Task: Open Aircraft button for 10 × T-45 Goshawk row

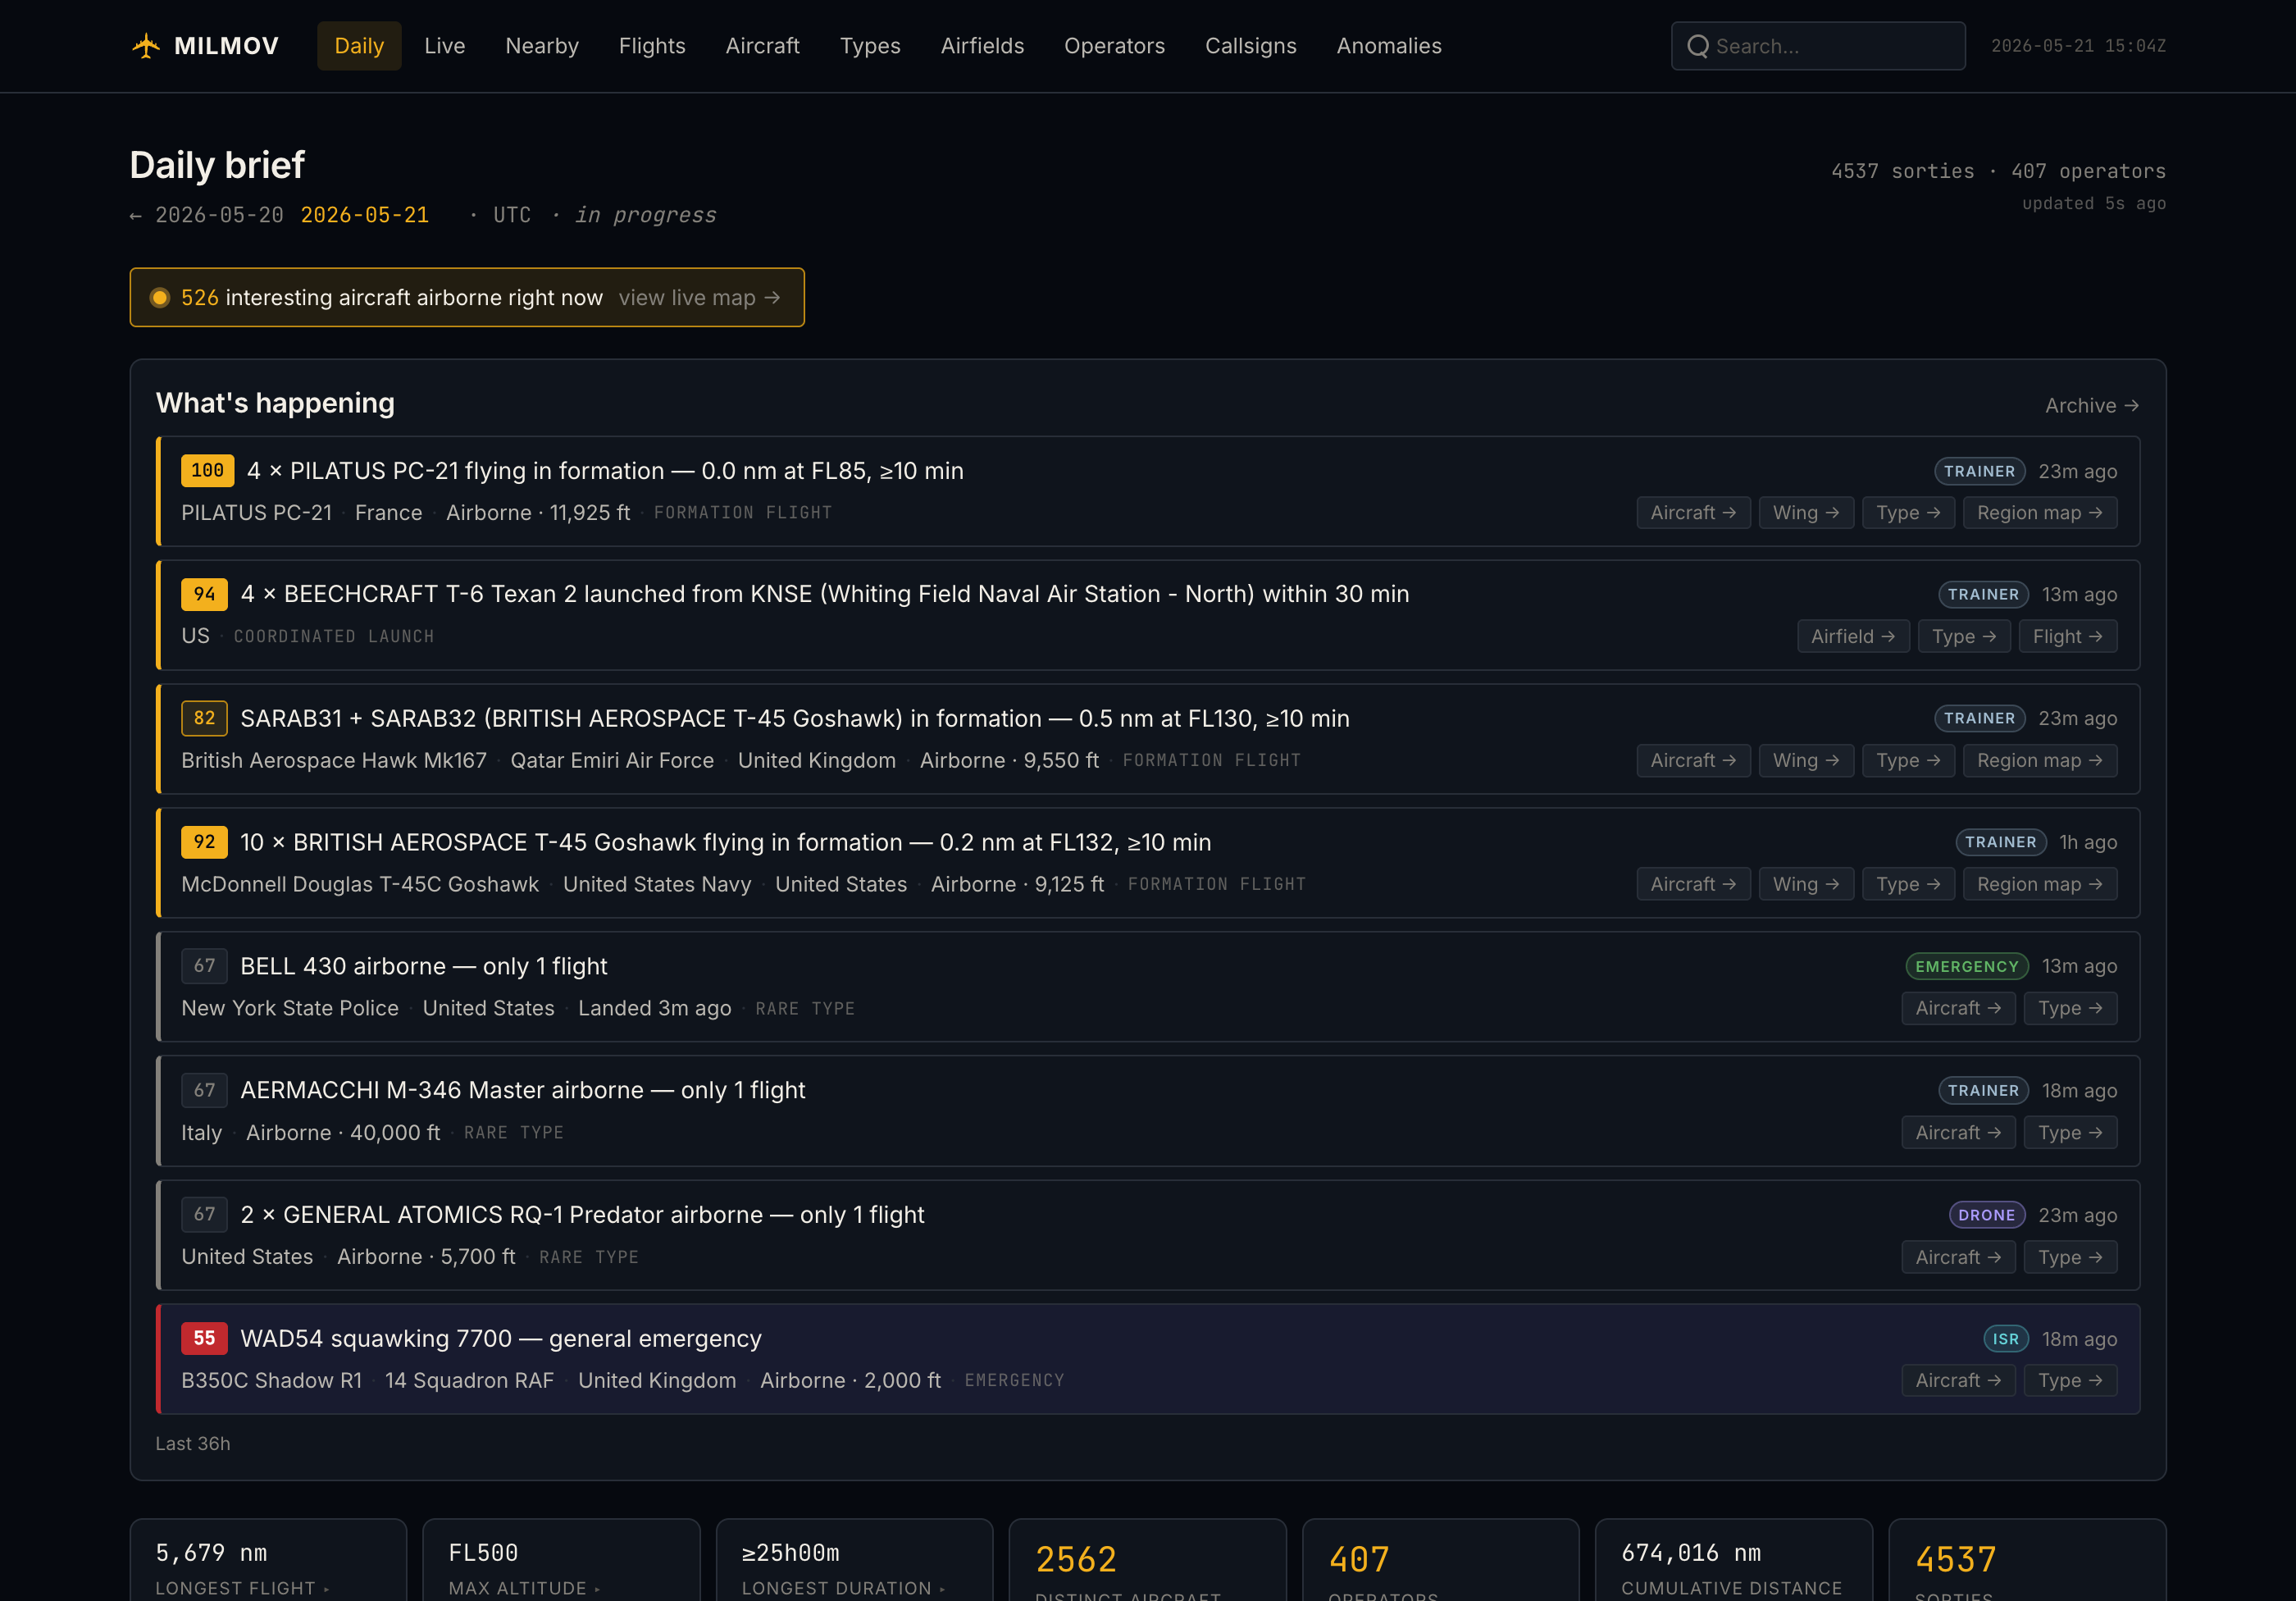Action: [1693, 885]
